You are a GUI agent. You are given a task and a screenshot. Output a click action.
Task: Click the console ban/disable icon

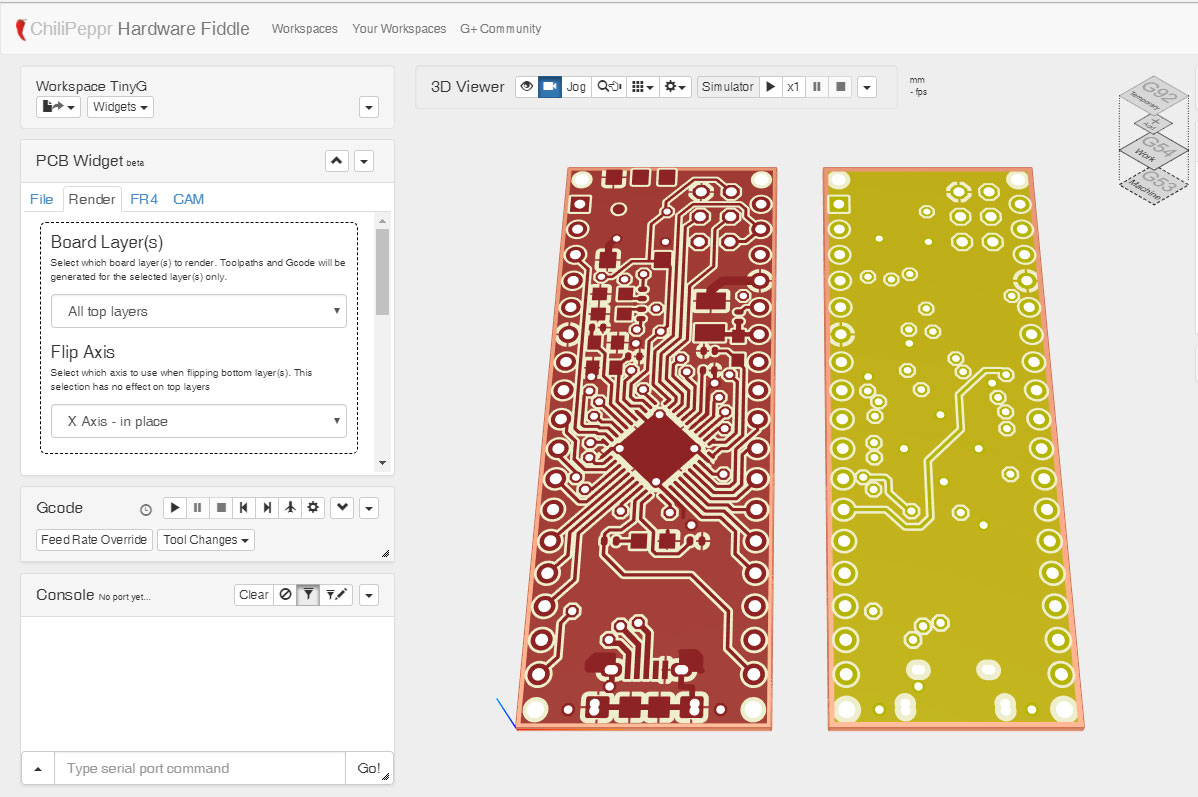(x=285, y=595)
